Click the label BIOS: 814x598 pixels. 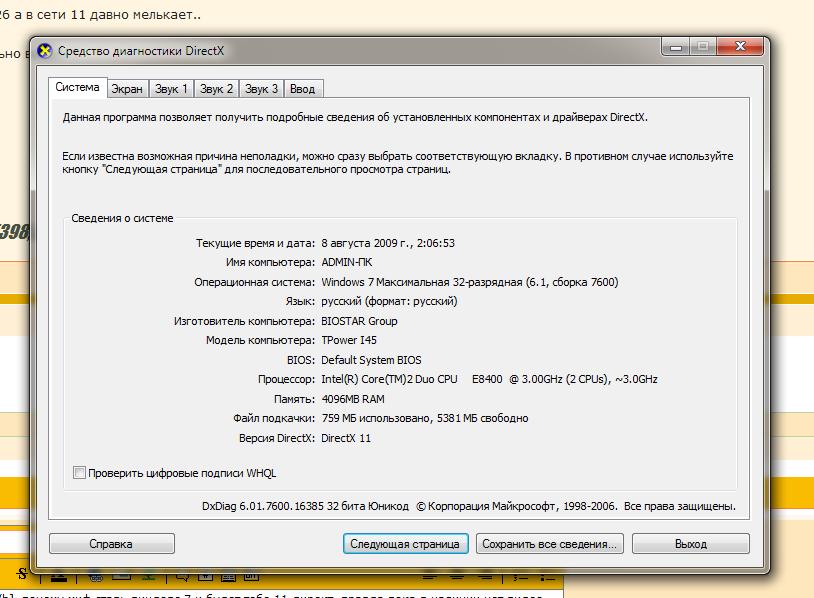tap(301, 360)
